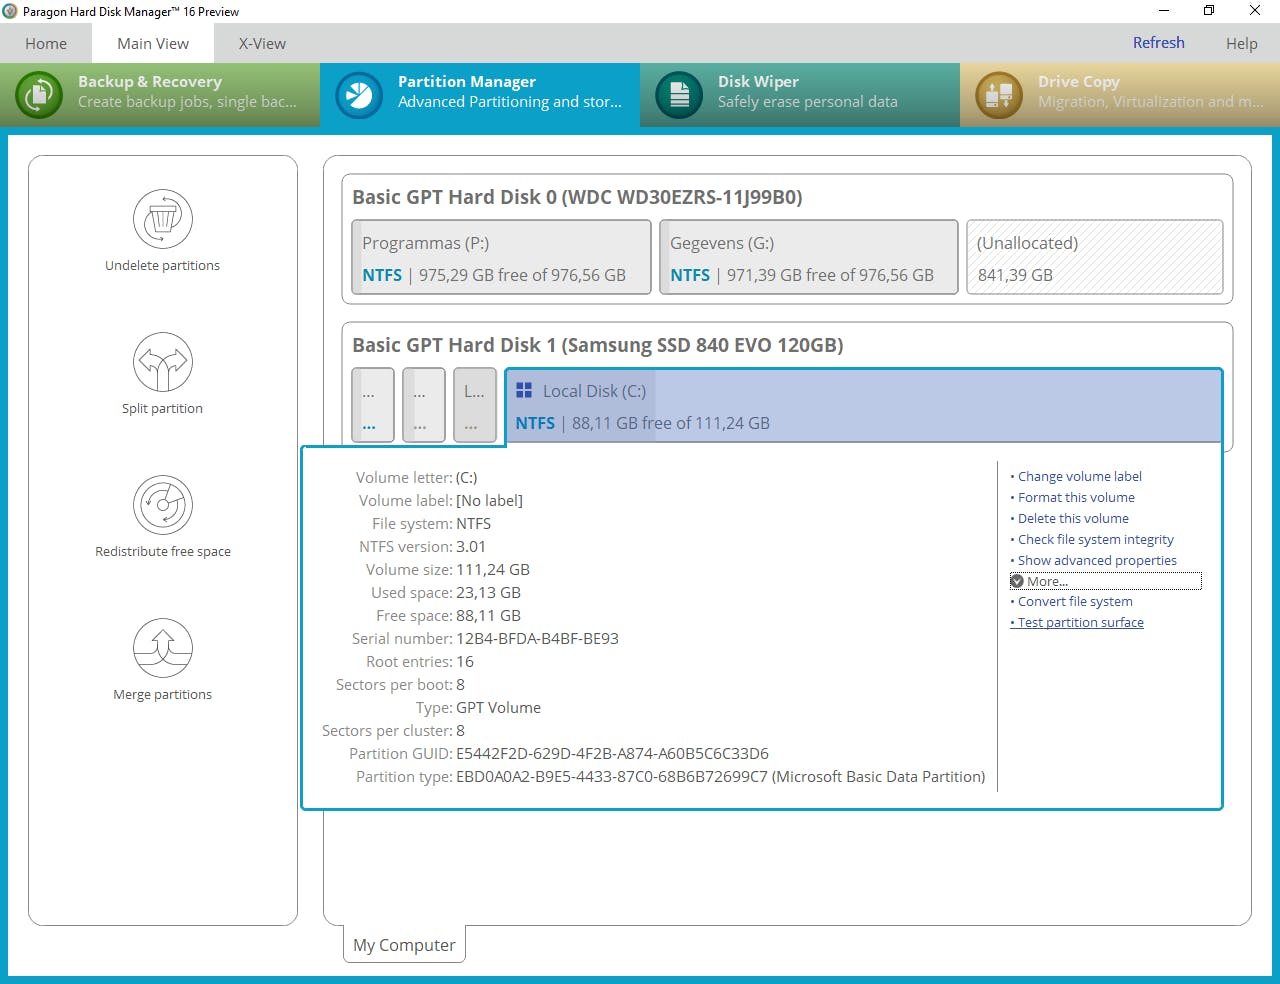Select the first small partition on Disk 1

pos(373,405)
